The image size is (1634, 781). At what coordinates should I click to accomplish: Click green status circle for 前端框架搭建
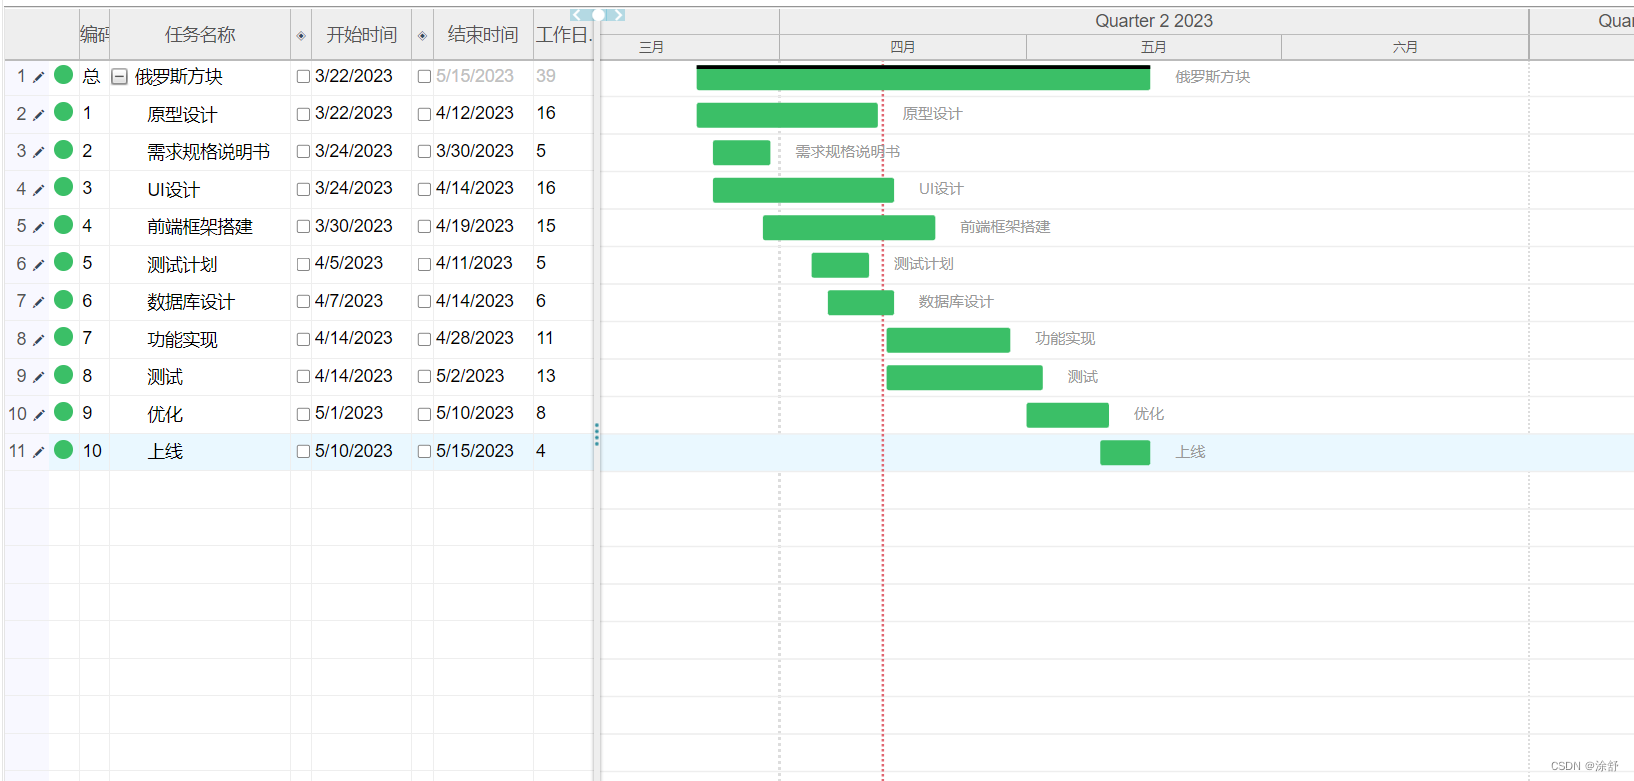(64, 224)
